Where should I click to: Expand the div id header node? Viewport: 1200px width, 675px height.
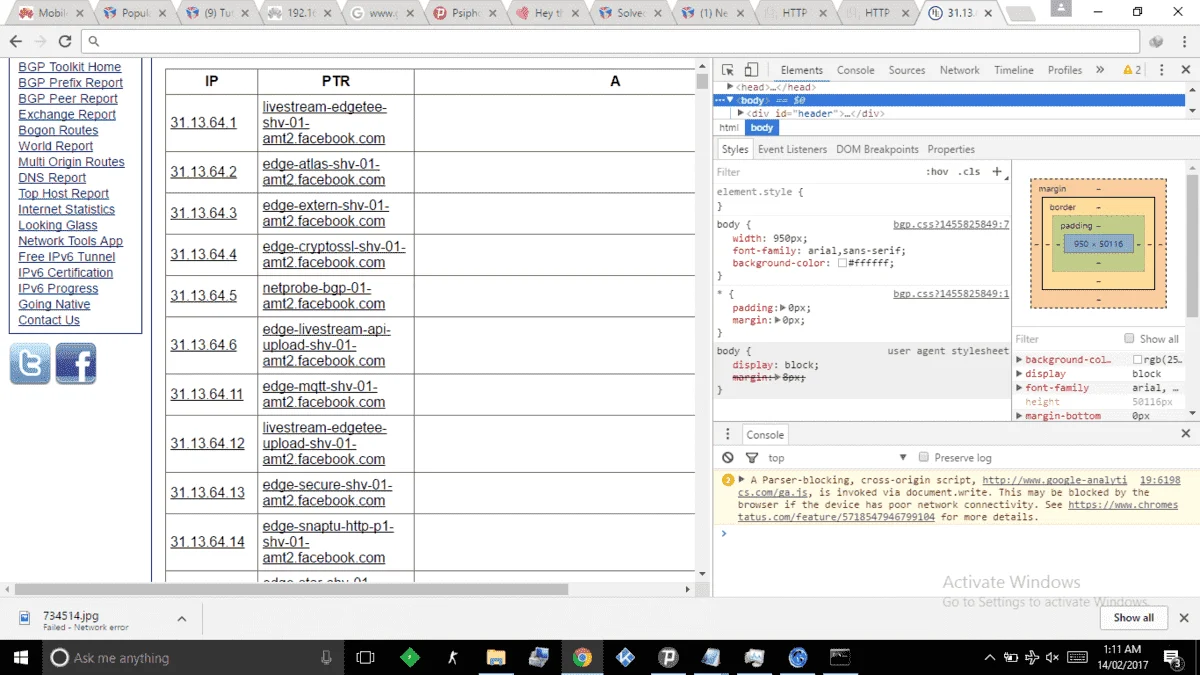(741, 114)
